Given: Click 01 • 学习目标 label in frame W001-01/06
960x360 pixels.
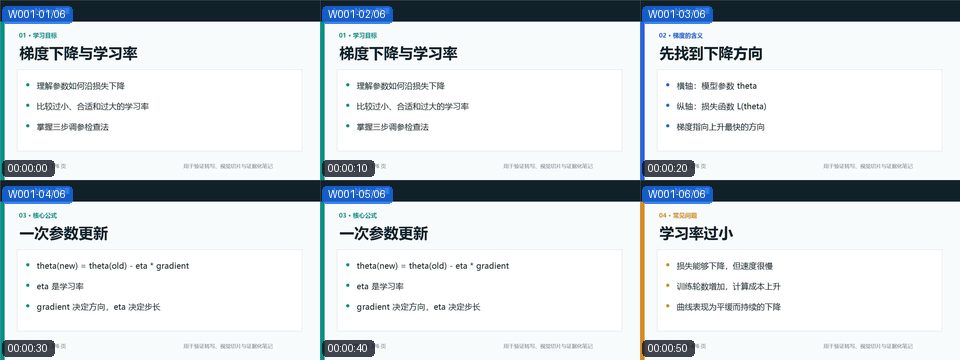Looking at the screenshot, I should (x=38, y=36).
